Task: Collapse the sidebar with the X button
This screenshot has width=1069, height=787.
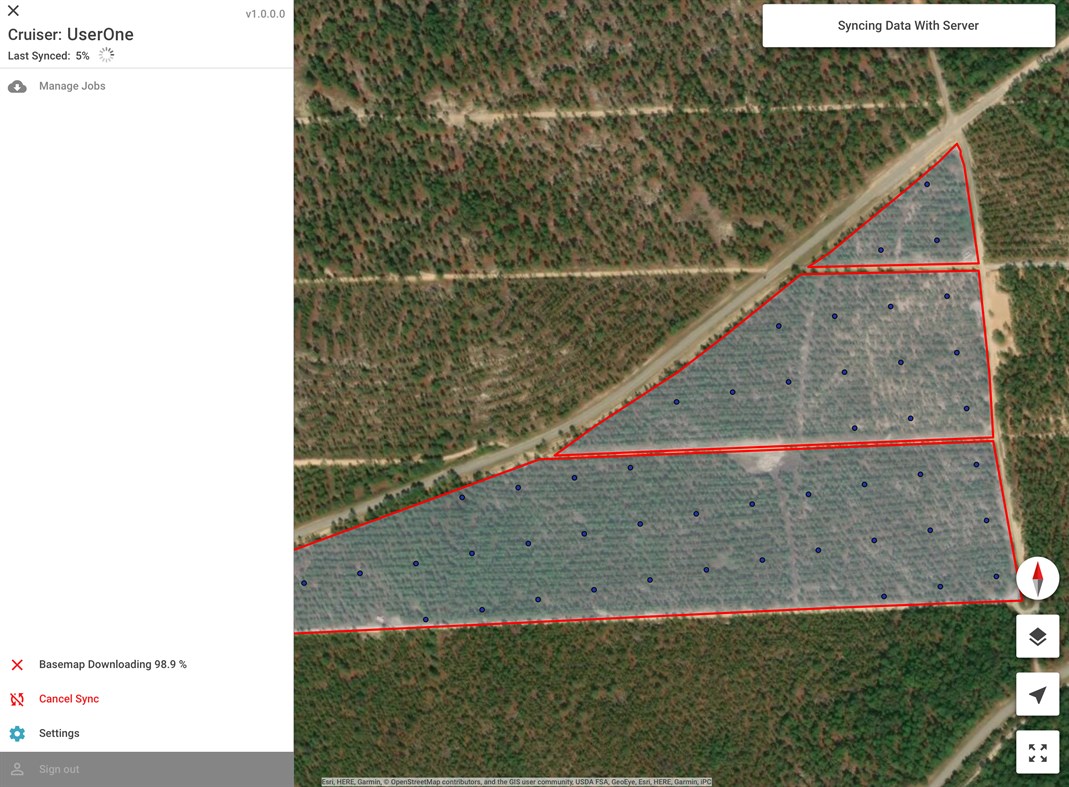Action: pos(13,11)
